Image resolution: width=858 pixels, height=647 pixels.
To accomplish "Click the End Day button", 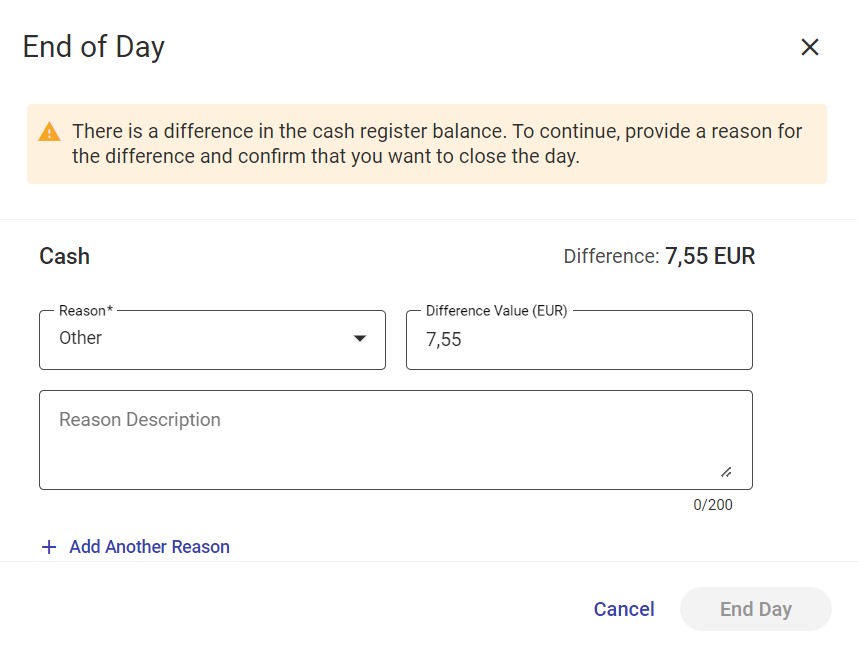I will pos(756,609).
